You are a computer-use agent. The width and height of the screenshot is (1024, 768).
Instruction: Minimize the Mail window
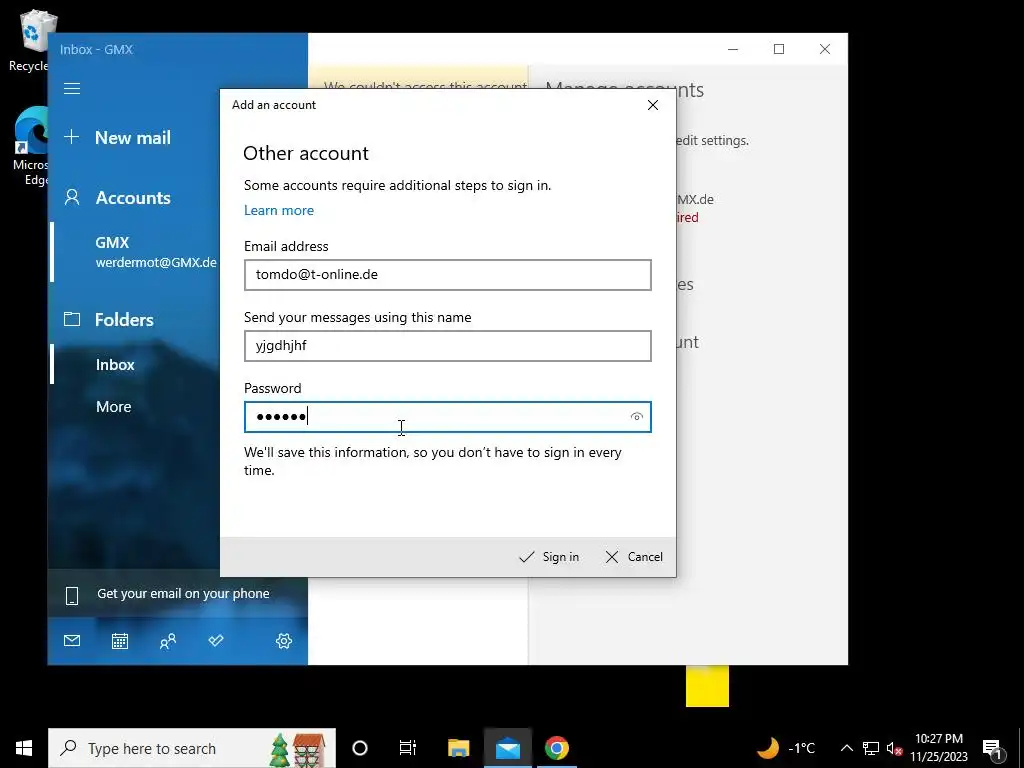pyautogui.click(x=733, y=49)
